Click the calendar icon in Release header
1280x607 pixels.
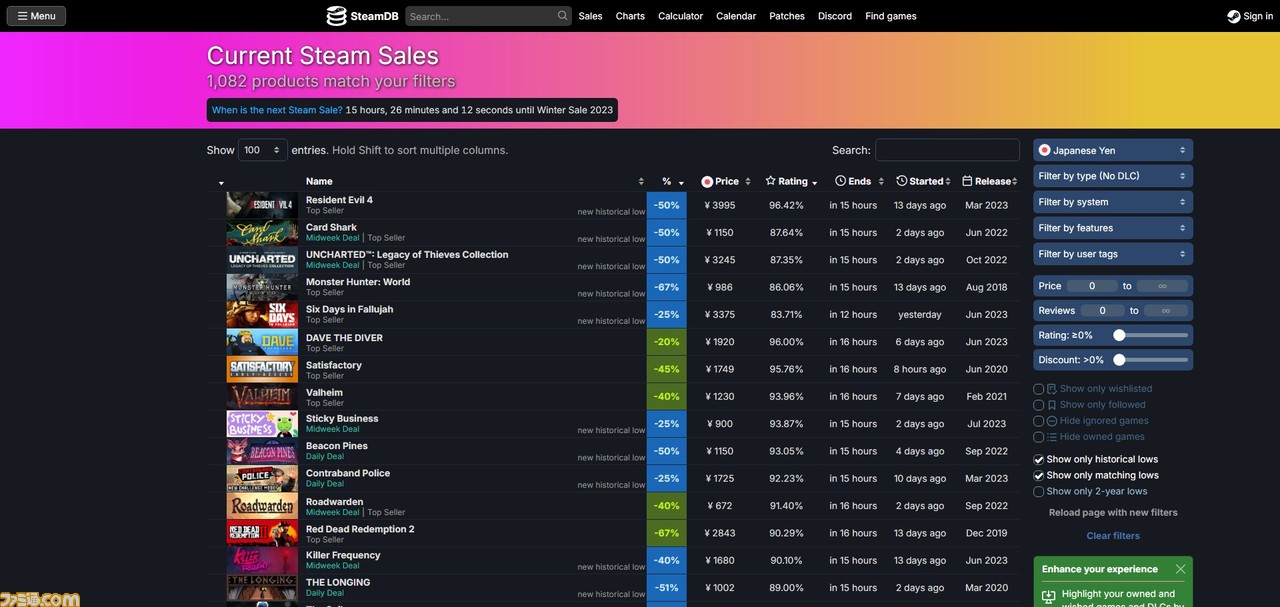(967, 181)
